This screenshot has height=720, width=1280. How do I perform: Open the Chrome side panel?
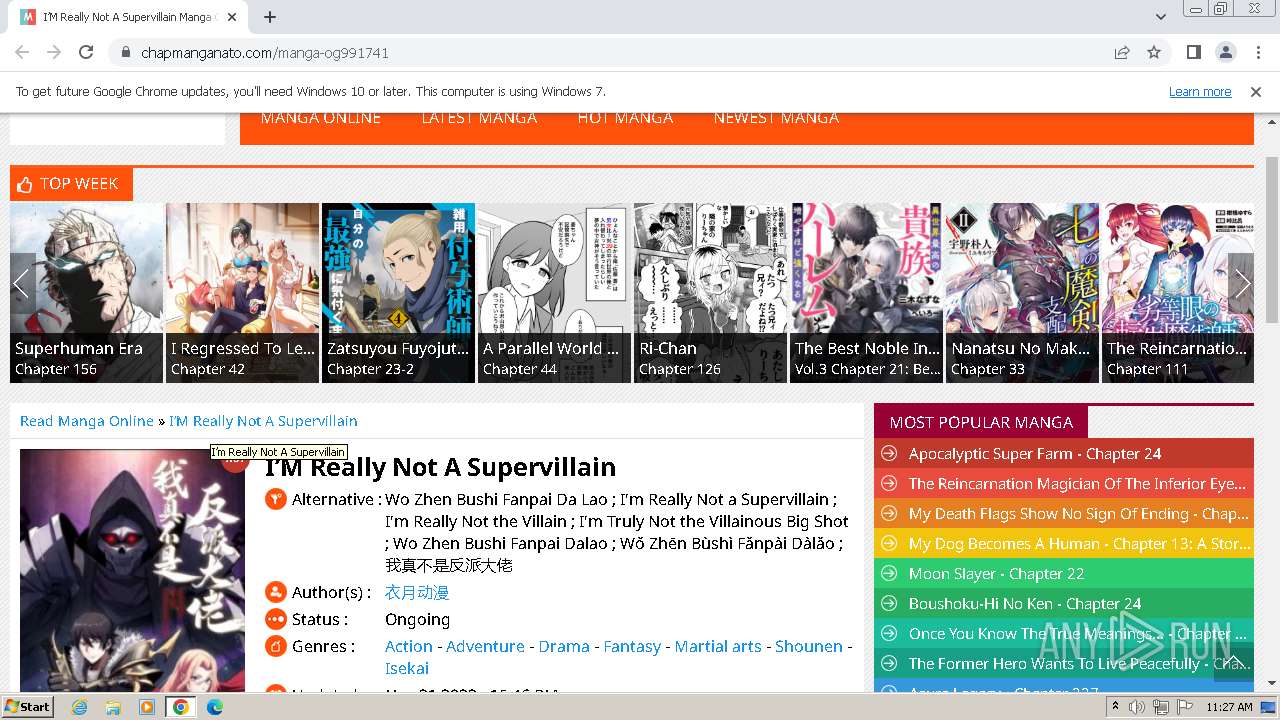click(x=1194, y=52)
